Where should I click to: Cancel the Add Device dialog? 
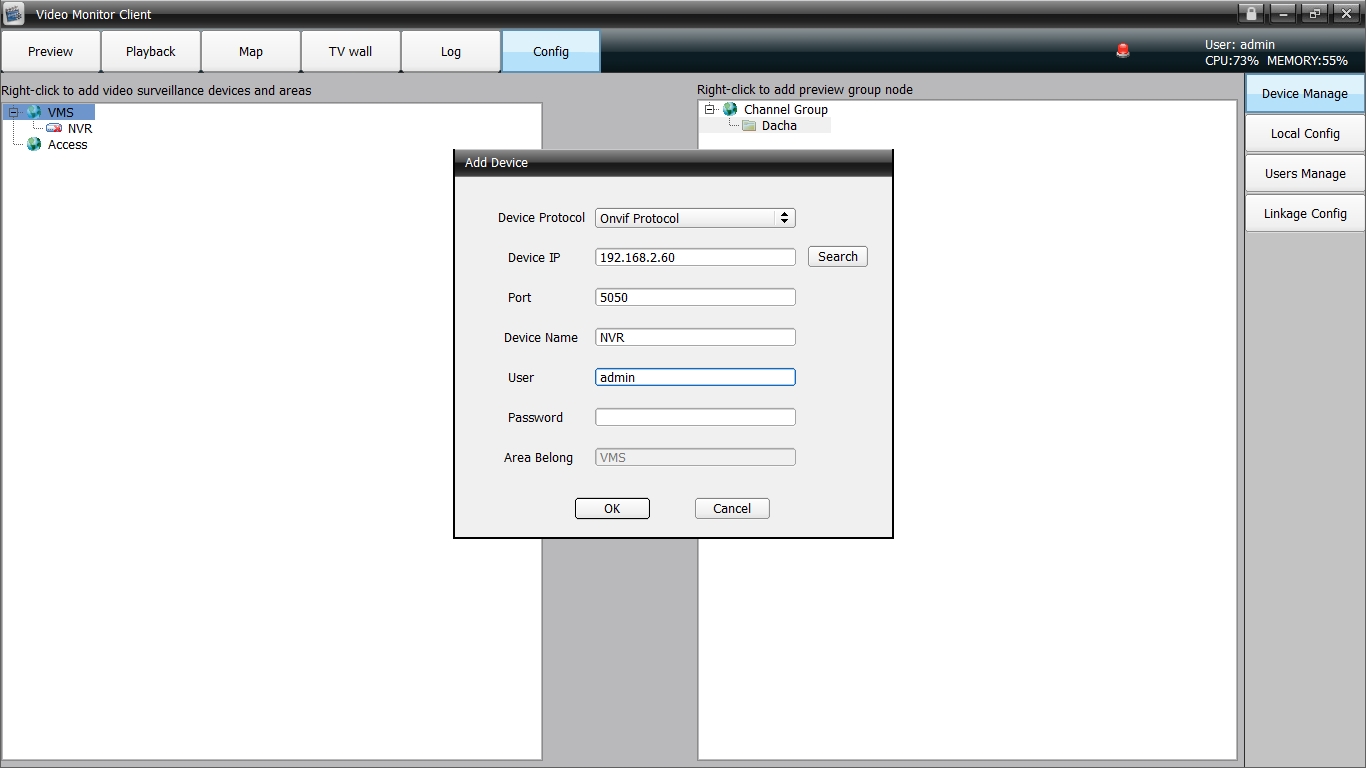[732, 508]
